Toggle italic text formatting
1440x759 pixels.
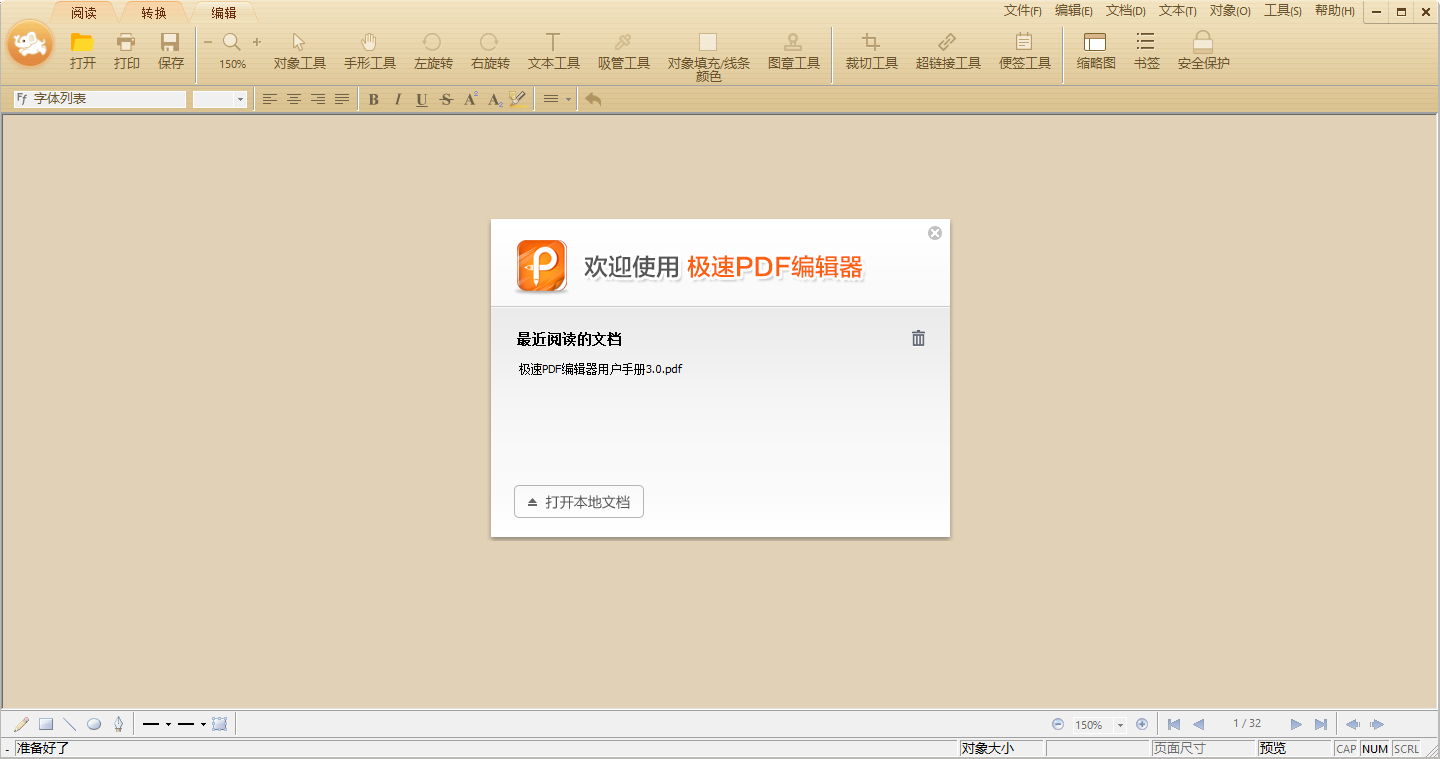click(397, 99)
